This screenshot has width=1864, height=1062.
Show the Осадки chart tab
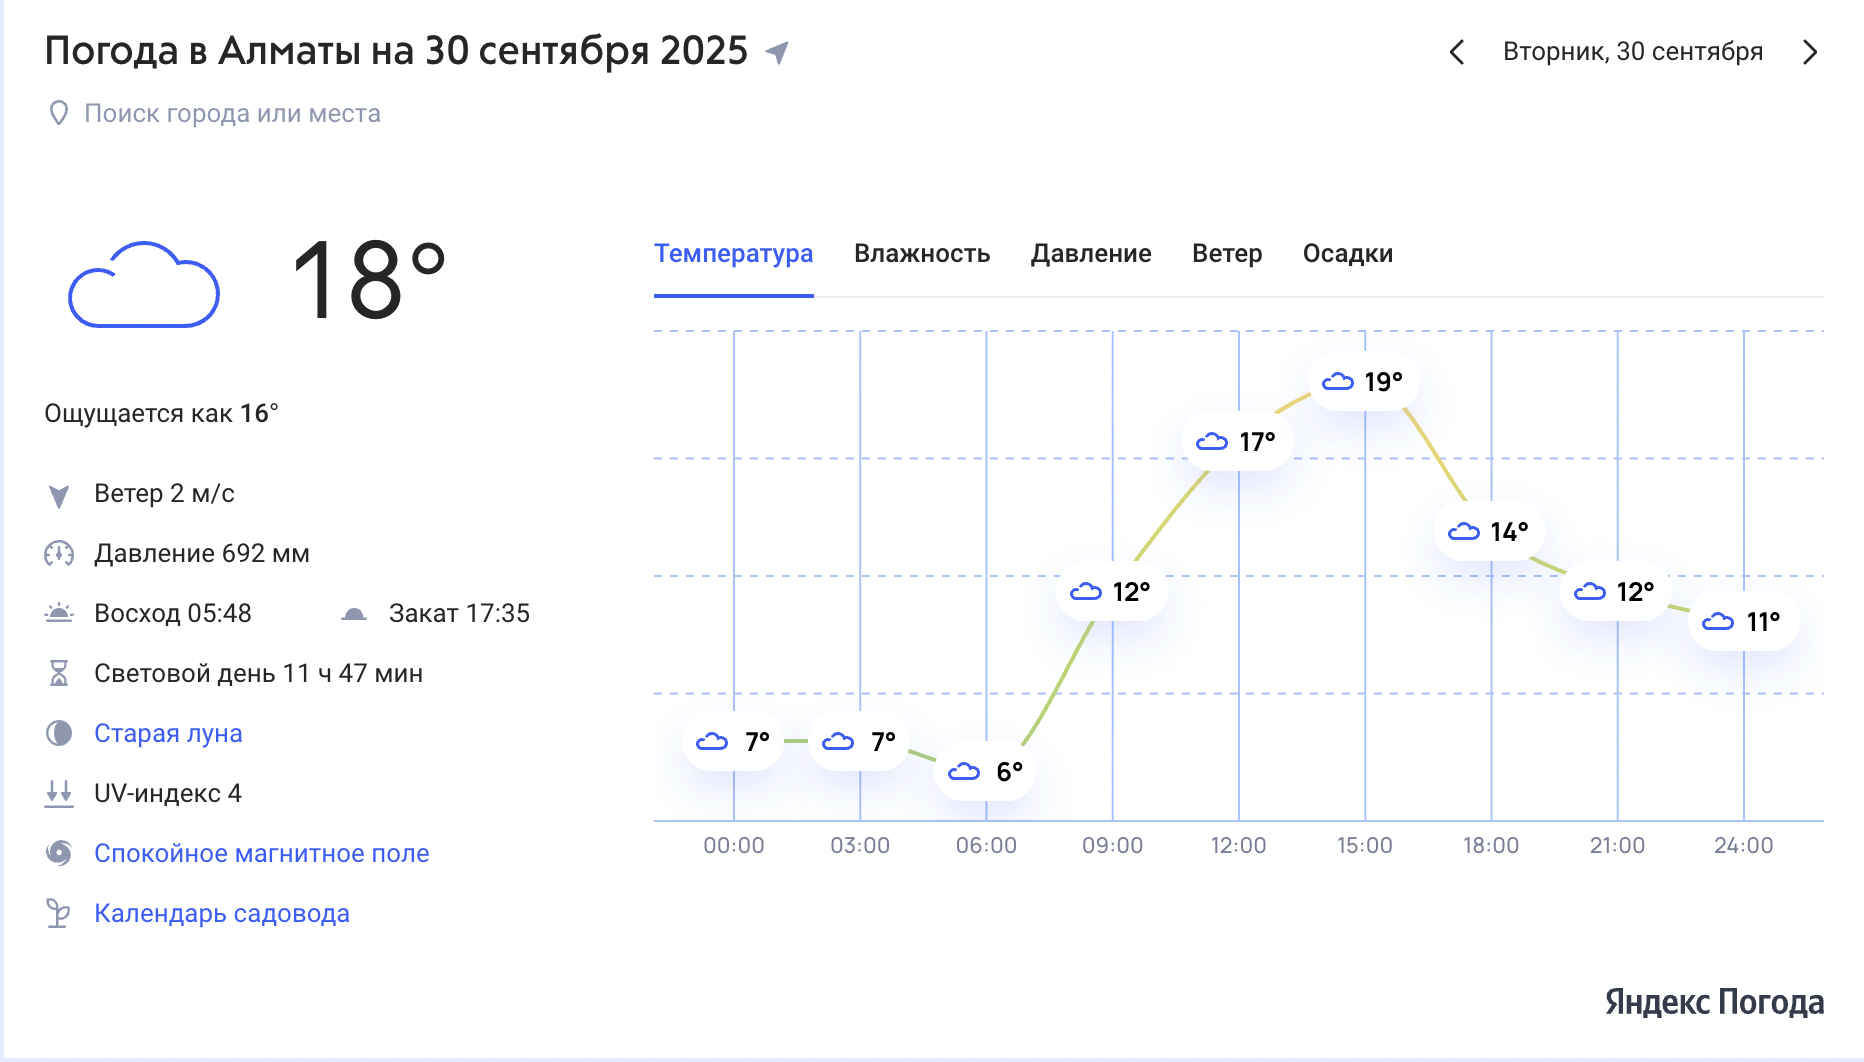[1348, 254]
